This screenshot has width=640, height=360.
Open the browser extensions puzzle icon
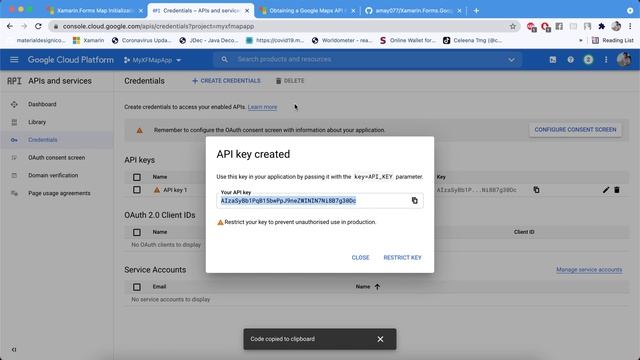point(601,26)
